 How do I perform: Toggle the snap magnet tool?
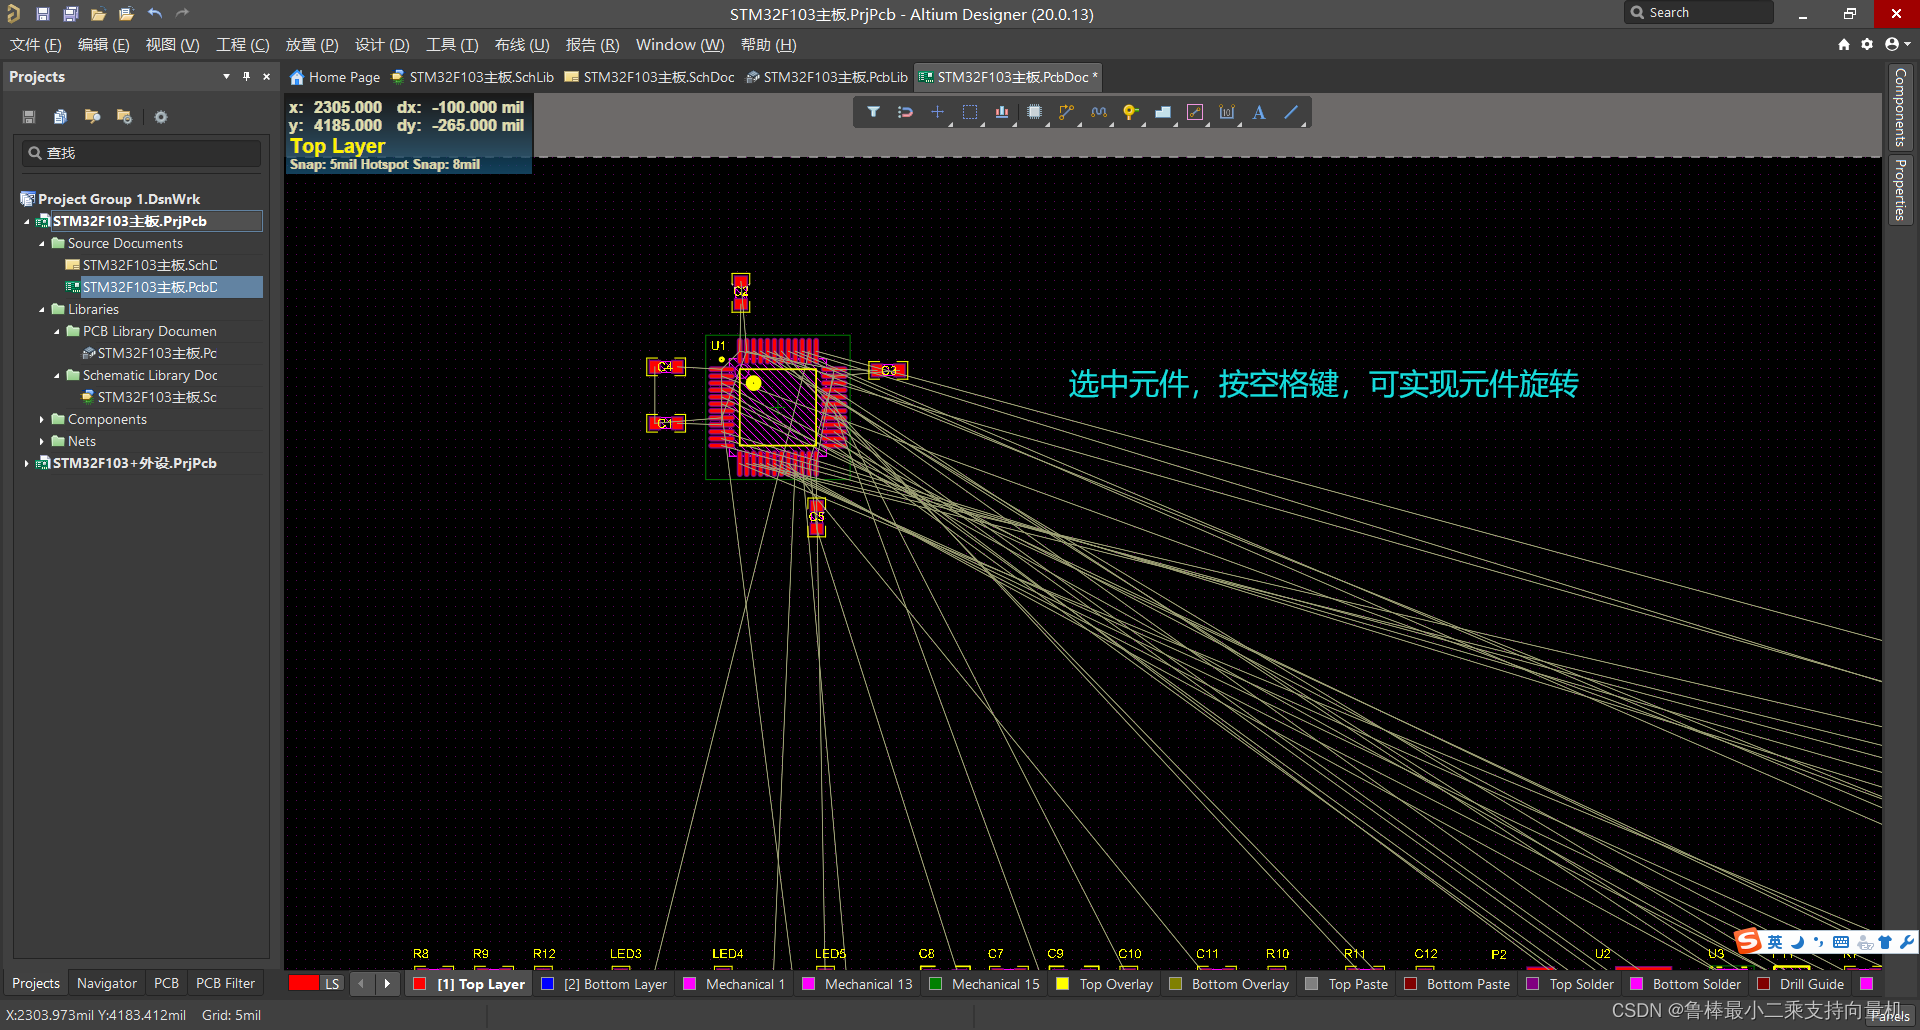pyautogui.click(x=905, y=112)
